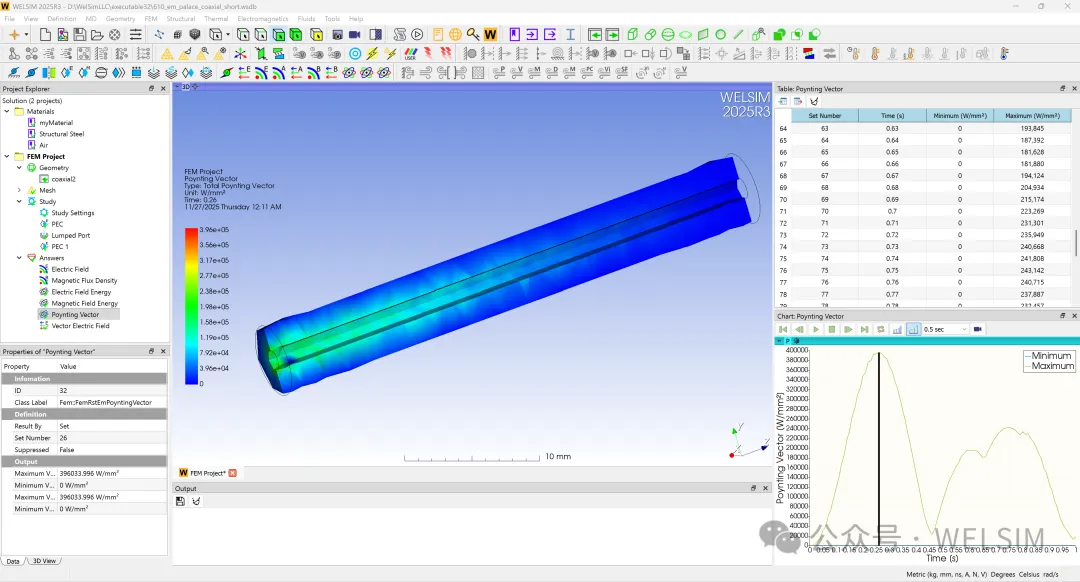1080x582 pixels.
Task: Click the WELSIM 'W' logo icon in the toolbar
Action: click(x=490, y=34)
